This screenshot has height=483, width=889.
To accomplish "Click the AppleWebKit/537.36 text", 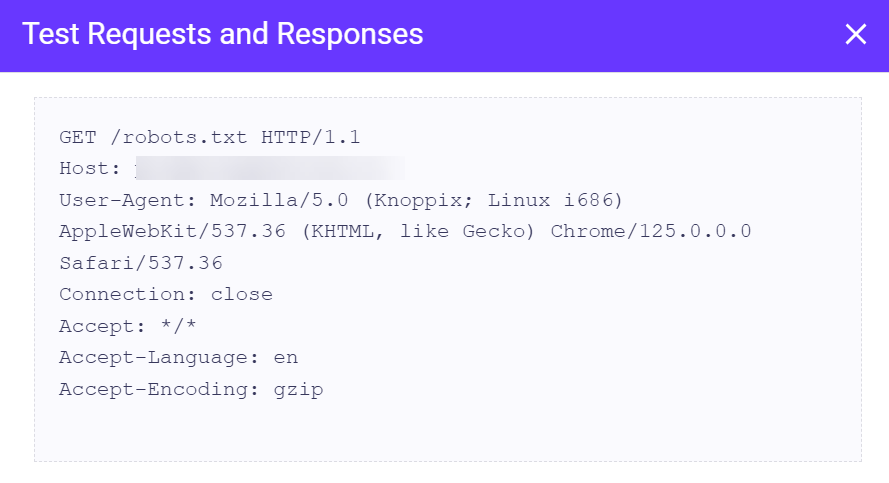I will [x=172, y=231].
